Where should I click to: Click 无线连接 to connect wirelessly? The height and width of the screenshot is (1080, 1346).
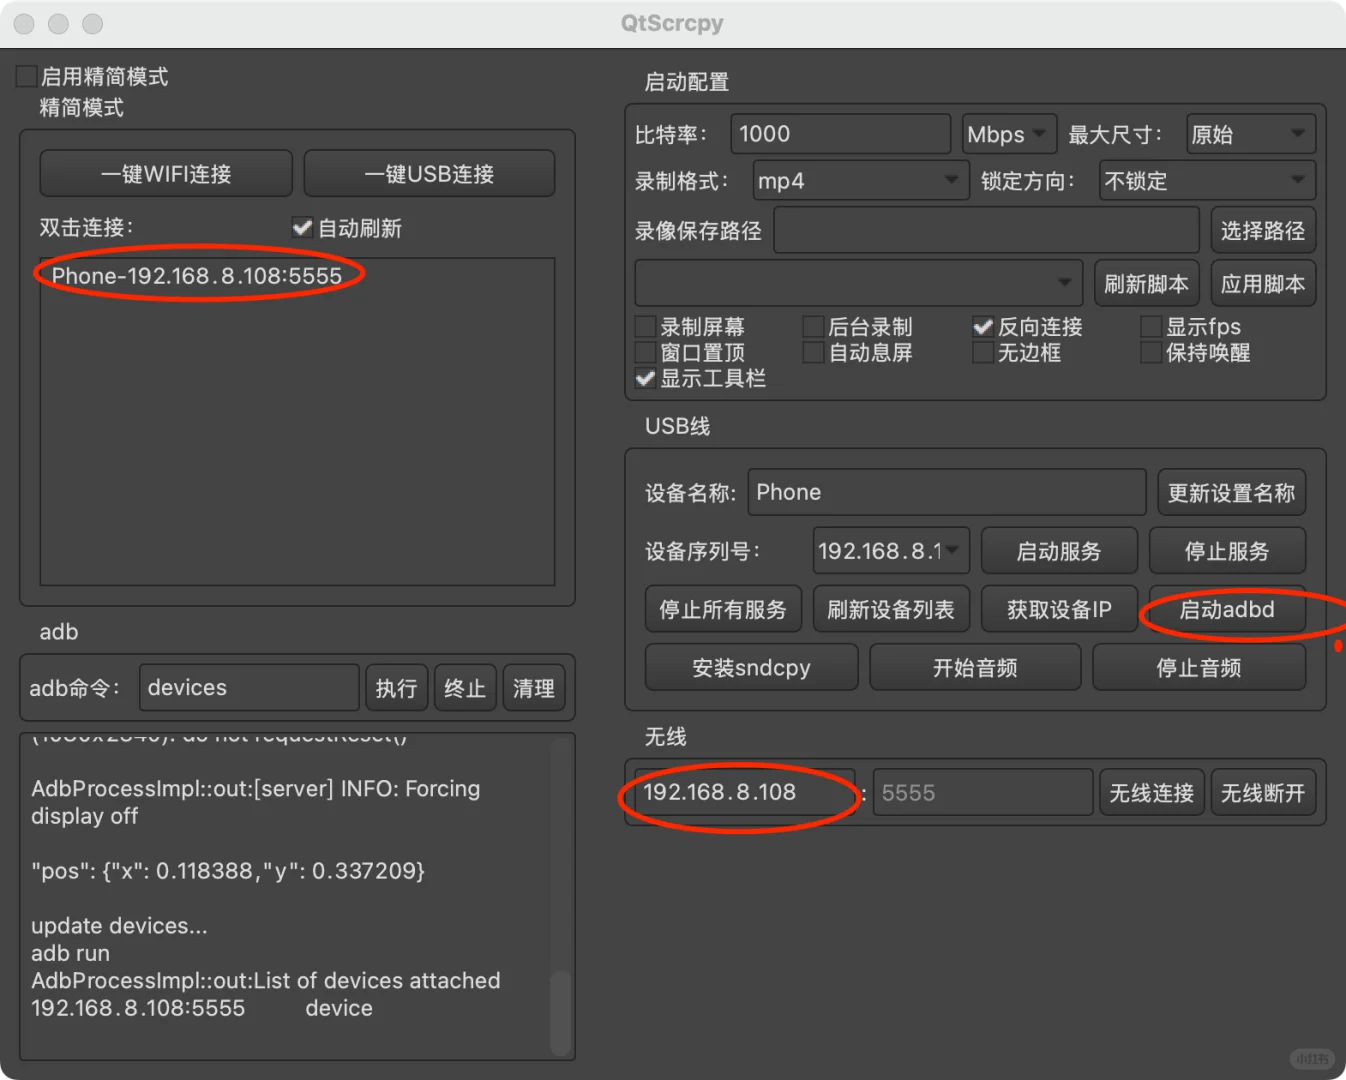pyautogui.click(x=1151, y=792)
